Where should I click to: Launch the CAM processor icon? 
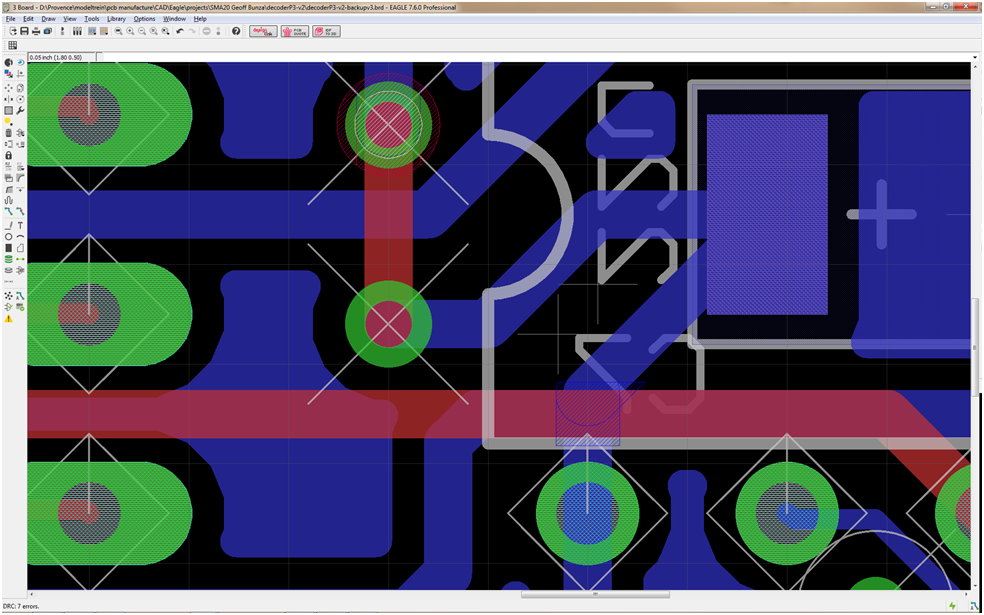pyautogui.click(x=47, y=31)
